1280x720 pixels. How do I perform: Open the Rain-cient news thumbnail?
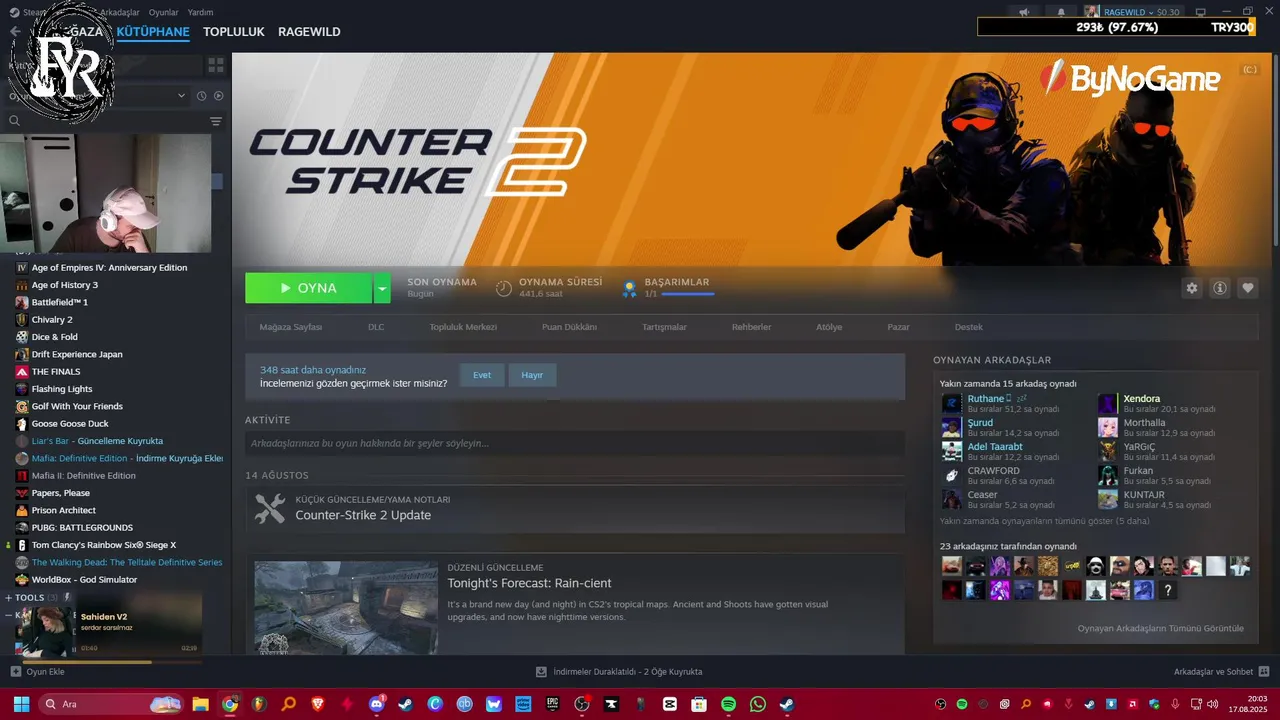[346, 607]
